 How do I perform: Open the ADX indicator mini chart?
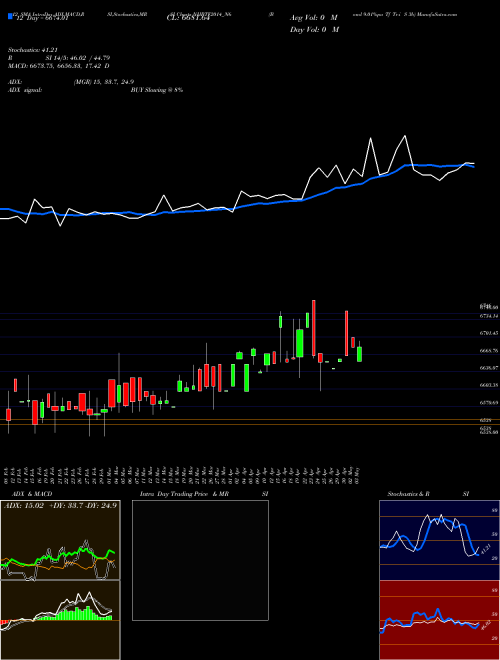(x=60, y=540)
